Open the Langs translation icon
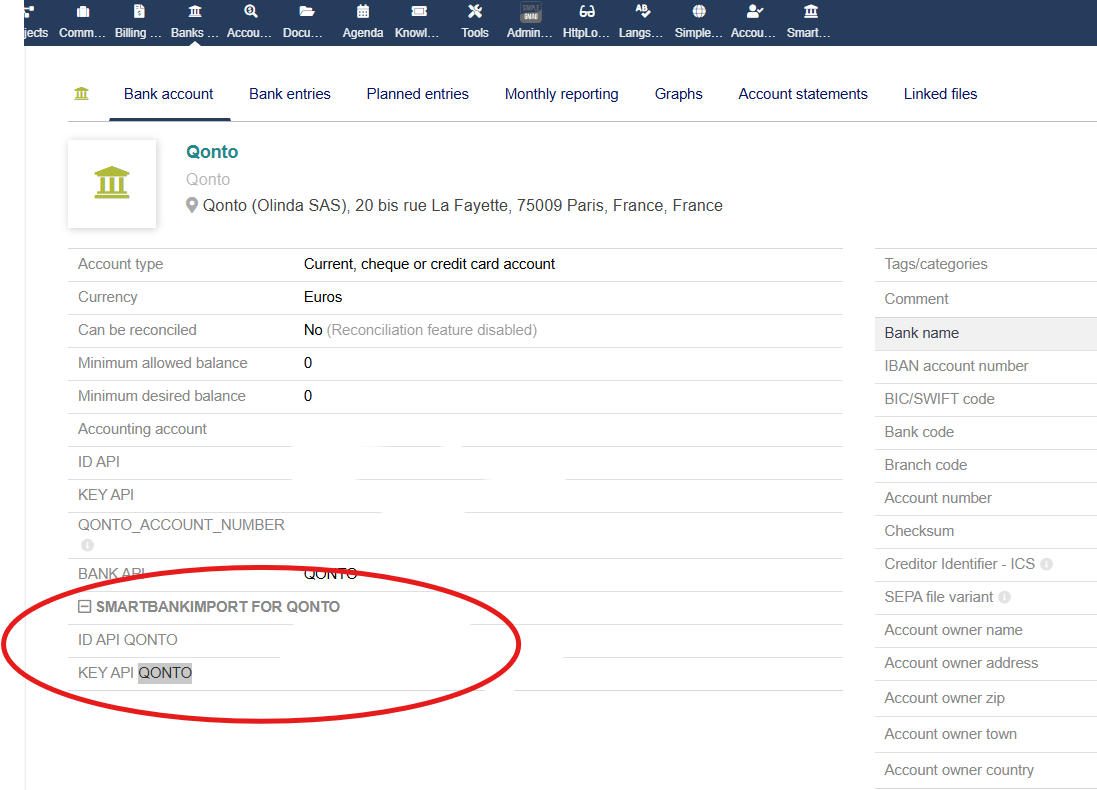 click(x=643, y=12)
